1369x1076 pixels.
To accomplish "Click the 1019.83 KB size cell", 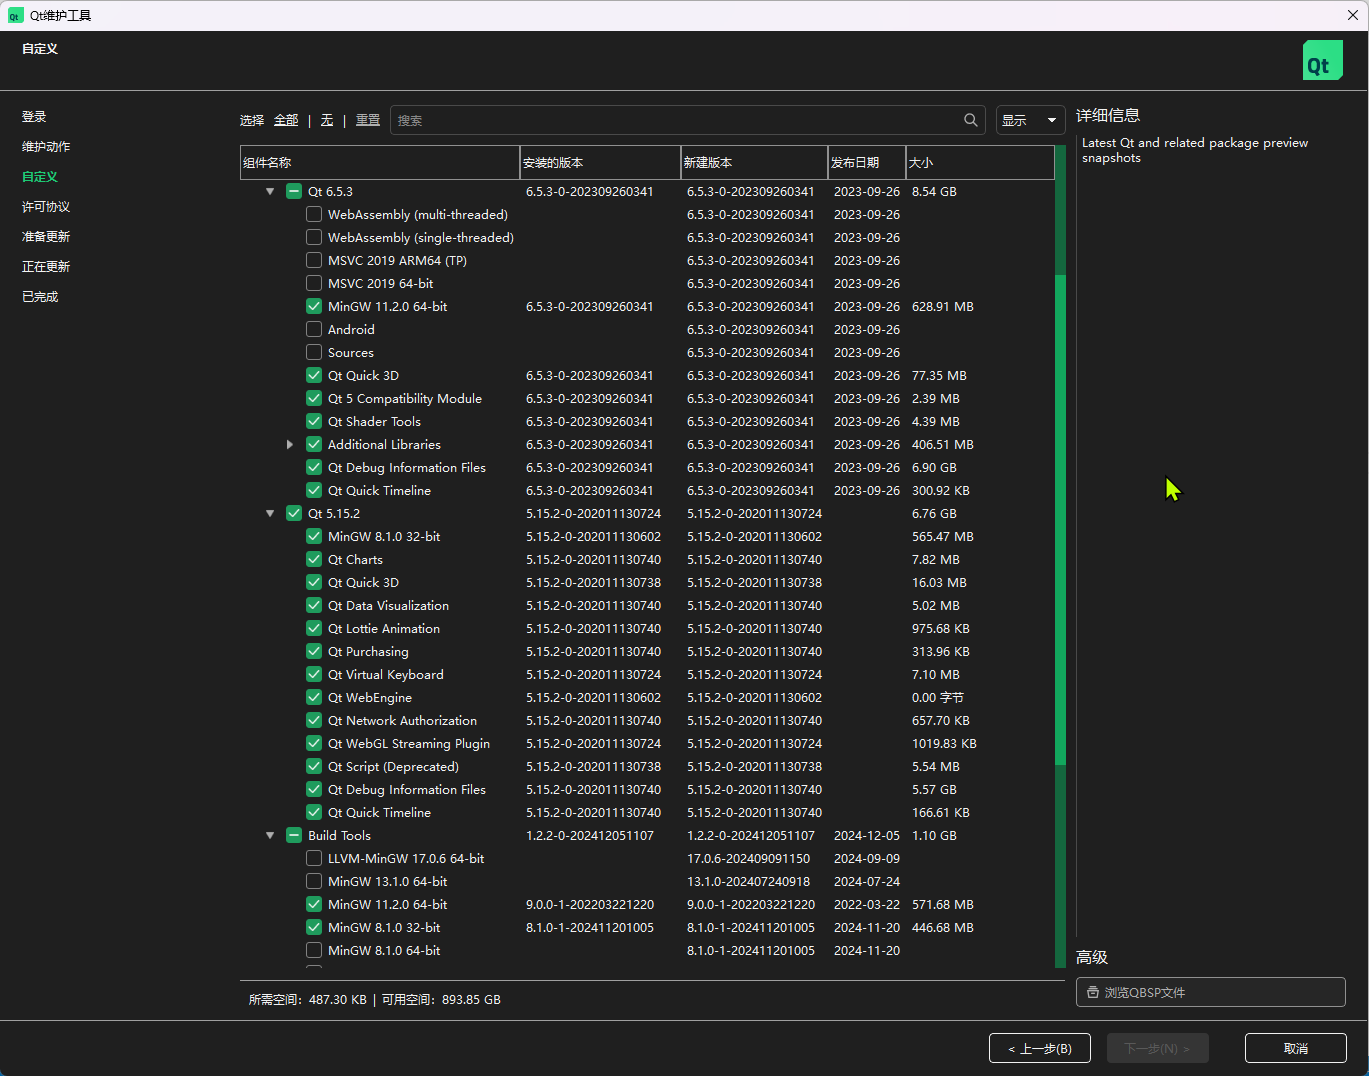I will [944, 743].
